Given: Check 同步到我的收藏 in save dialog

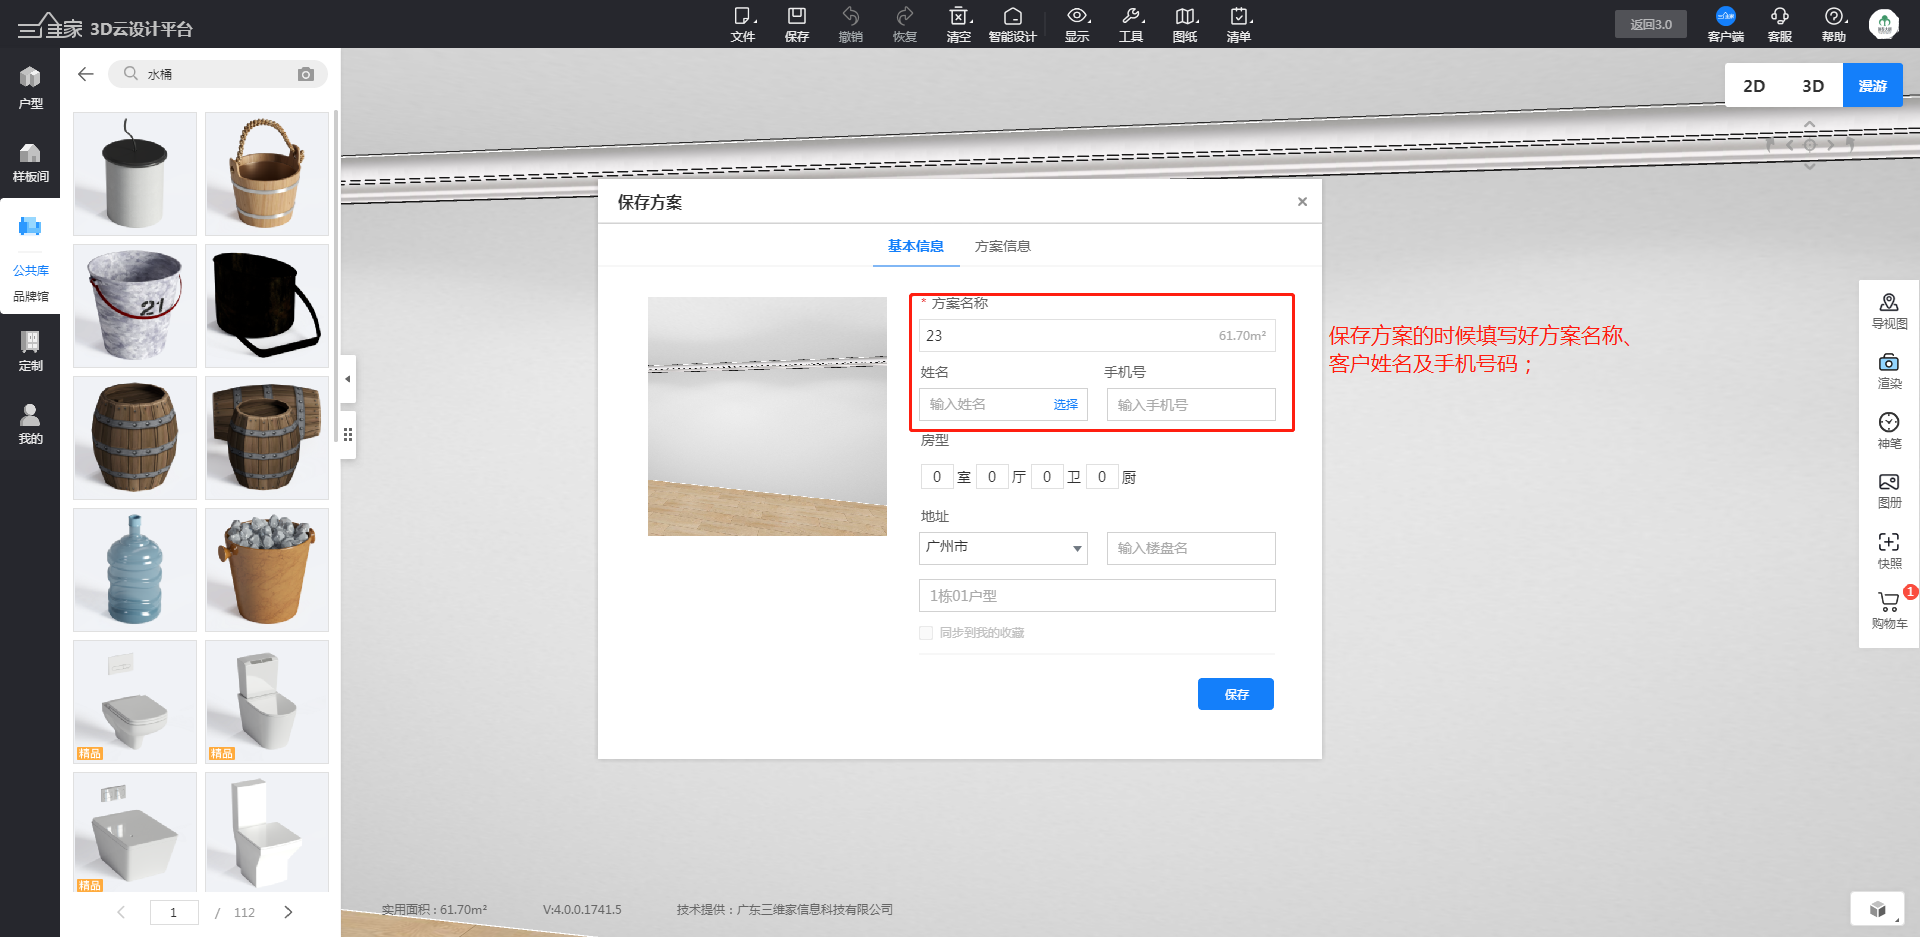Looking at the screenshot, I should pyautogui.click(x=926, y=632).
